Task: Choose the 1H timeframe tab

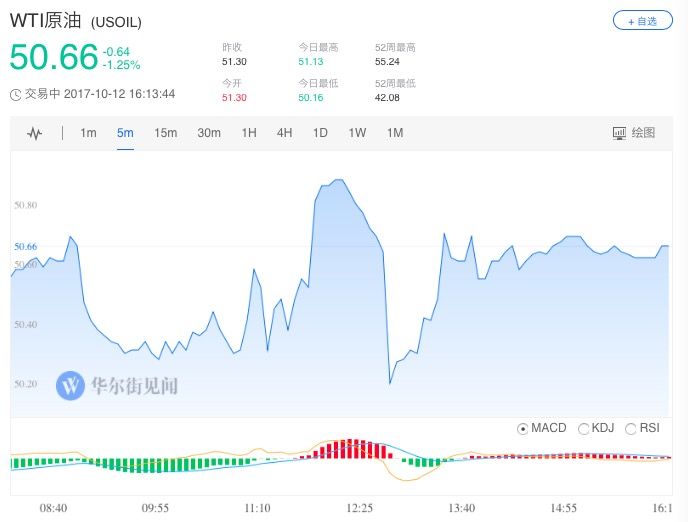Action: (x=249, y=133)
